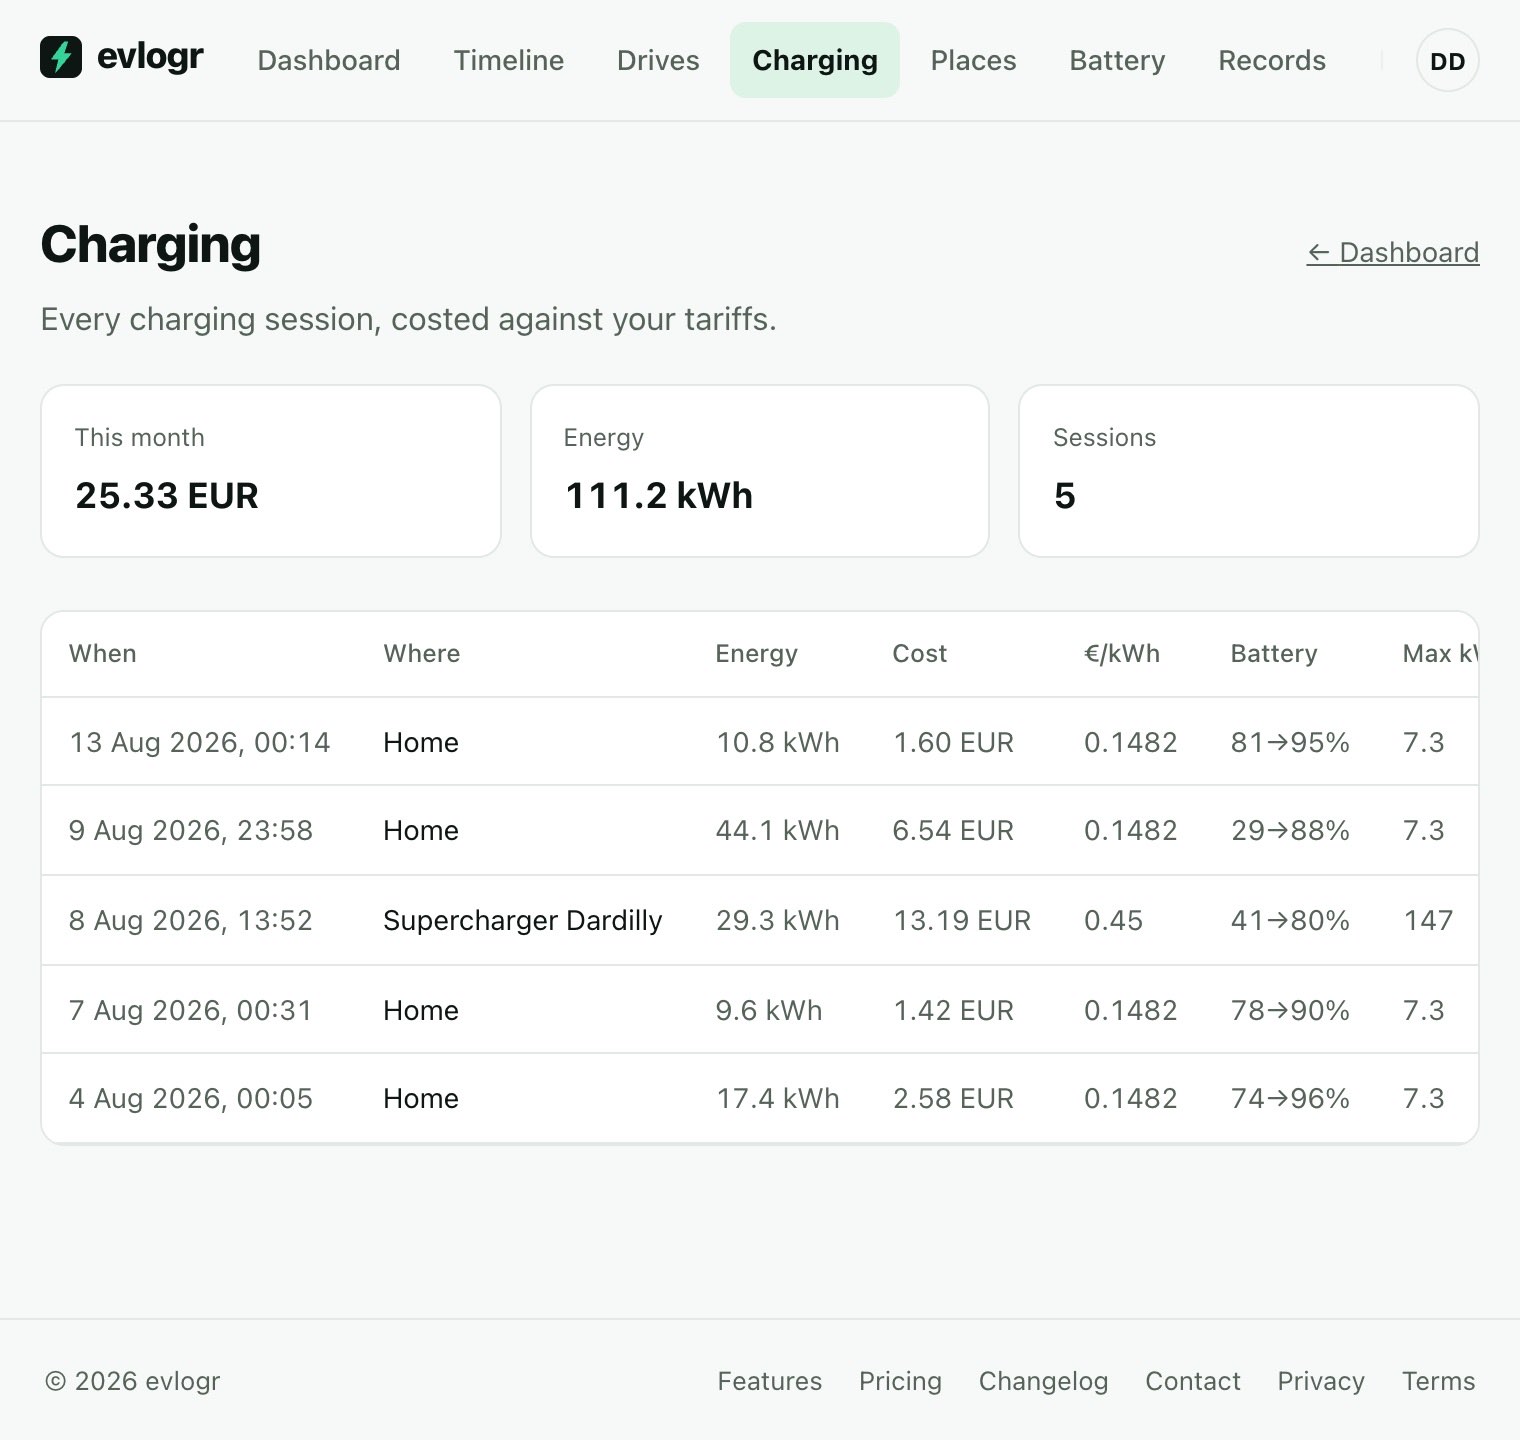Click the 1.60 EUR cost cell

(953, 742)
